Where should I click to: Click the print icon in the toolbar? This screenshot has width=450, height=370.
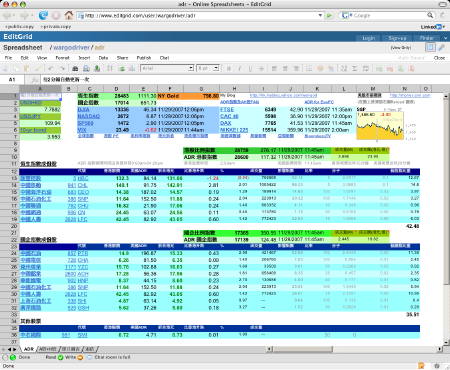click(x=75, y=68)
